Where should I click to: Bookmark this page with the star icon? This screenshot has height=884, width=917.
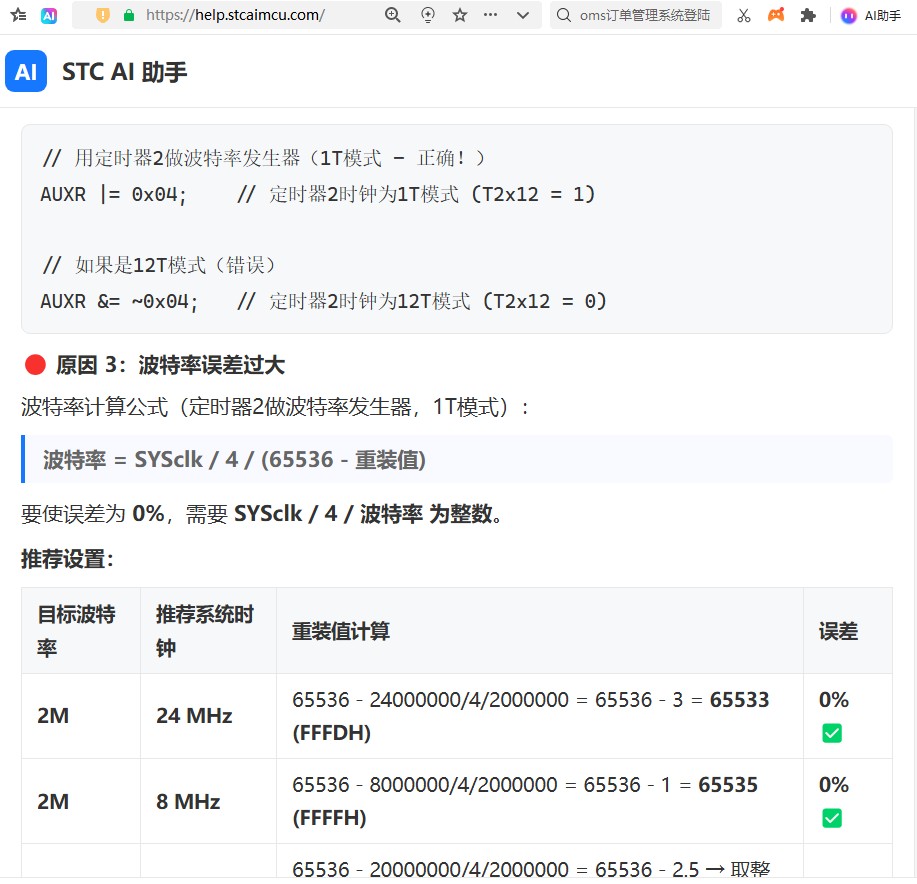click(460, 15)
